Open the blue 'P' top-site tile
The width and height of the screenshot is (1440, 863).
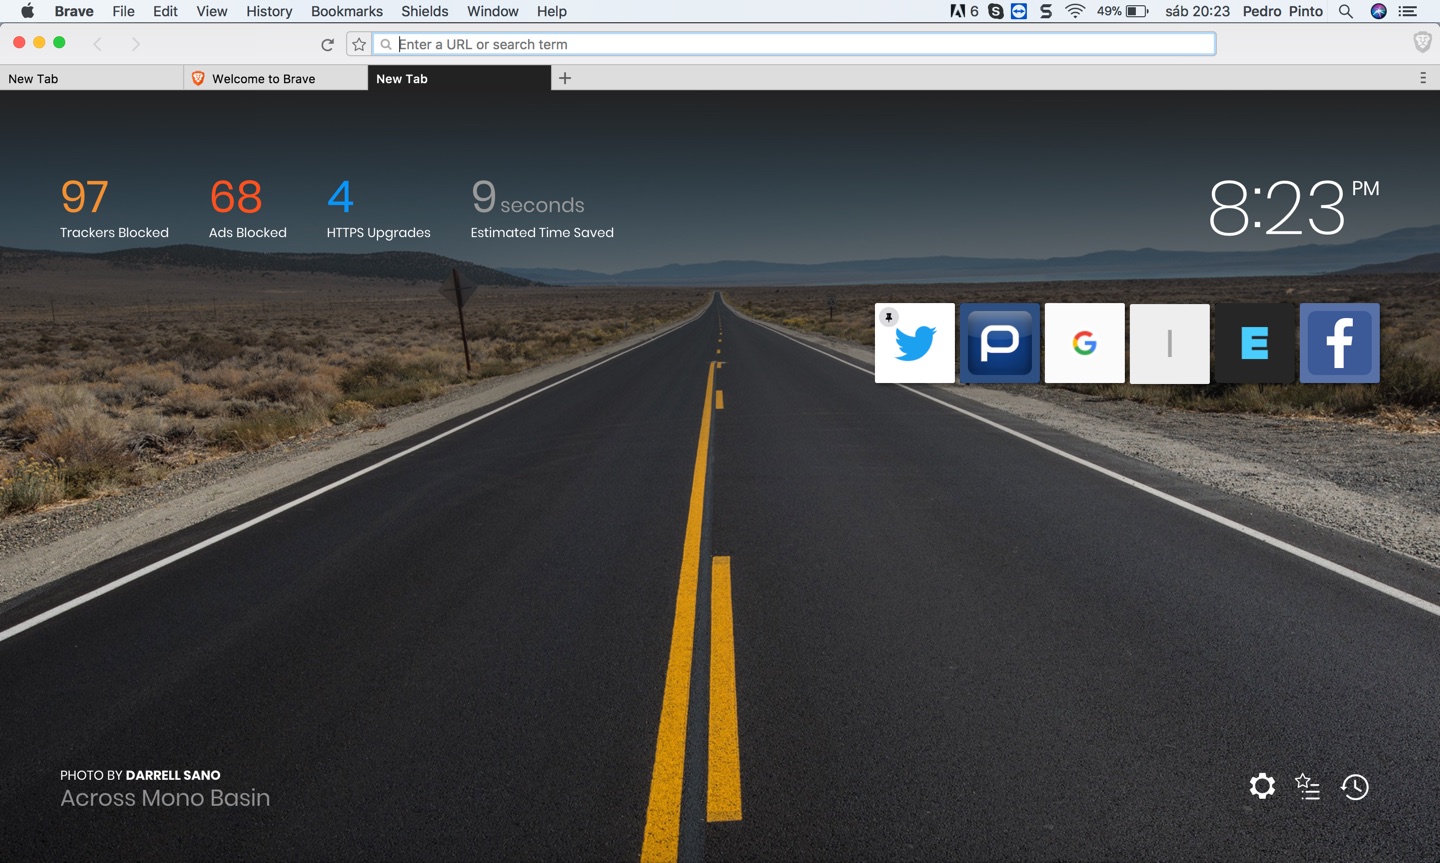999,343
